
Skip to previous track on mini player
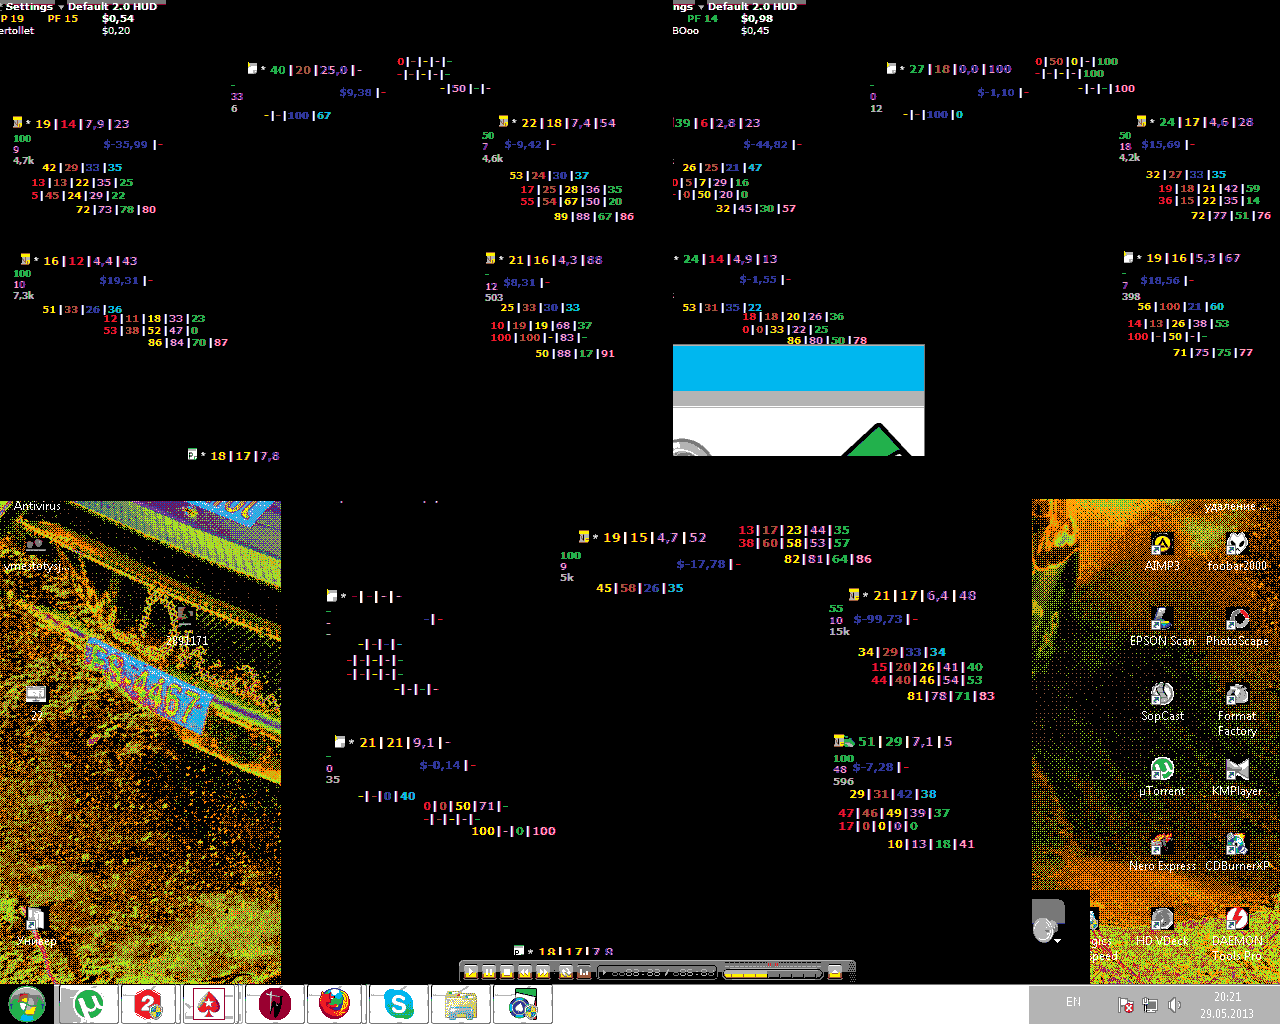click(x=525, y=972)
